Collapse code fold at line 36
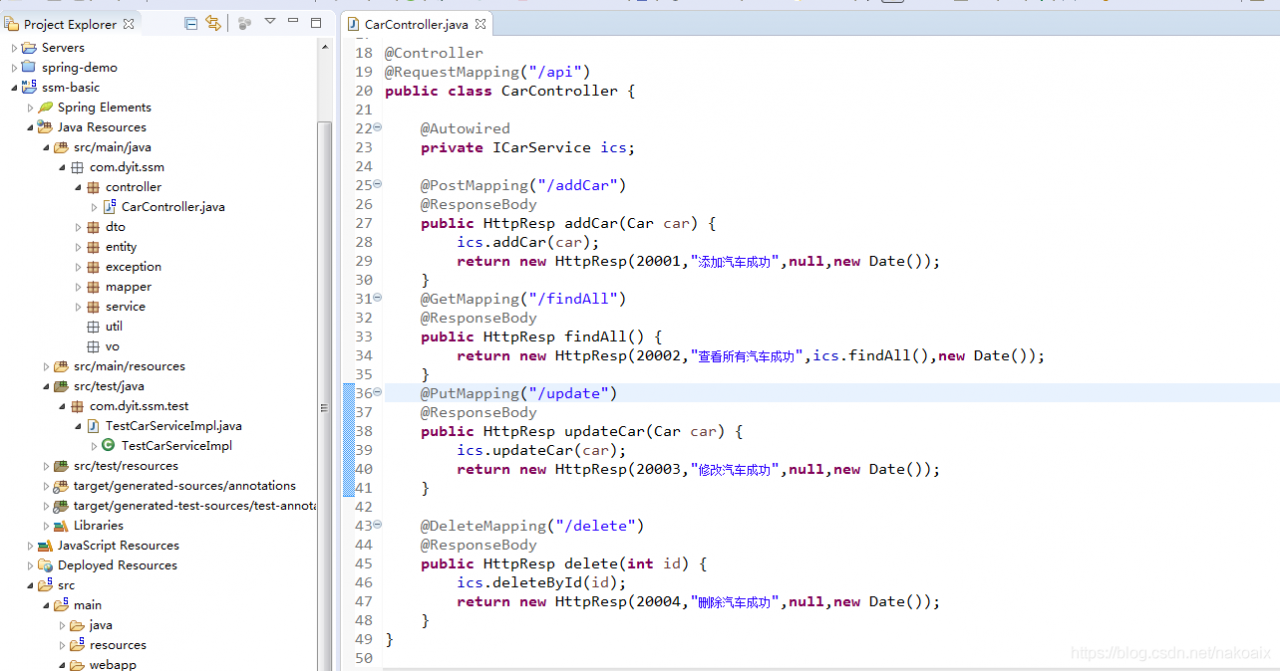The width and height of the screenshot is (1280, 671). click(x=377, y=393)
